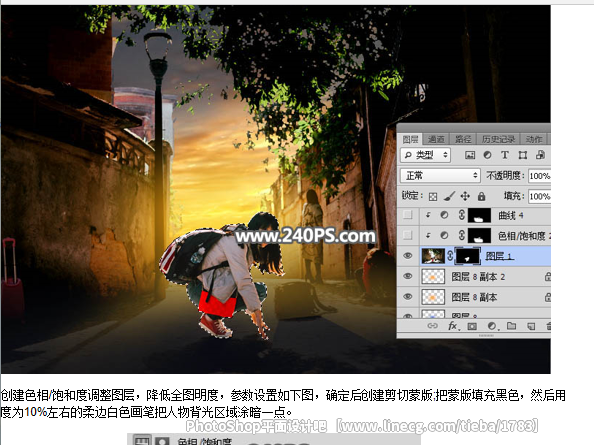Viewport: 594px width, 445px height.
Task: Click the 填充 100% field
Action: click(539, 197)
